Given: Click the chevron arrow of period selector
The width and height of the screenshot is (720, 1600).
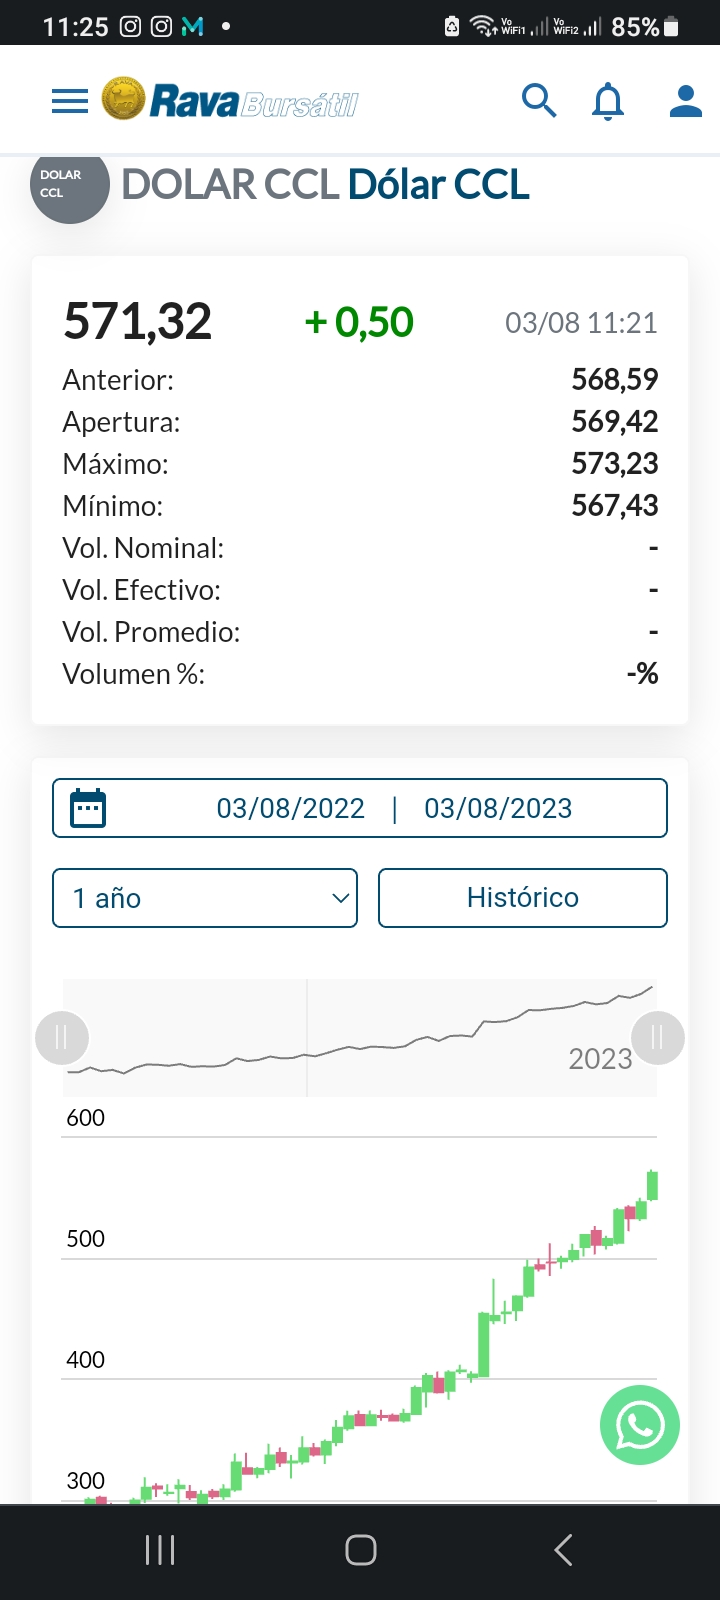Looking at the screenshot, I should [x=340, y=898].
